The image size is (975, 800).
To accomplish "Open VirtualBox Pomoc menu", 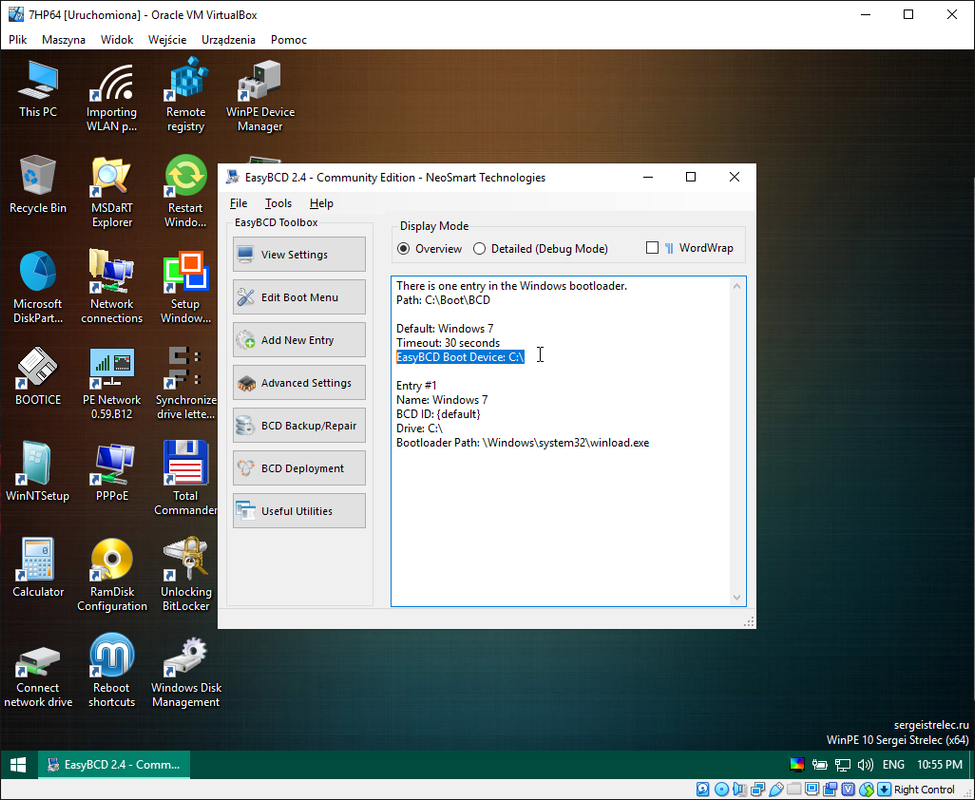I will coord(289,40).
